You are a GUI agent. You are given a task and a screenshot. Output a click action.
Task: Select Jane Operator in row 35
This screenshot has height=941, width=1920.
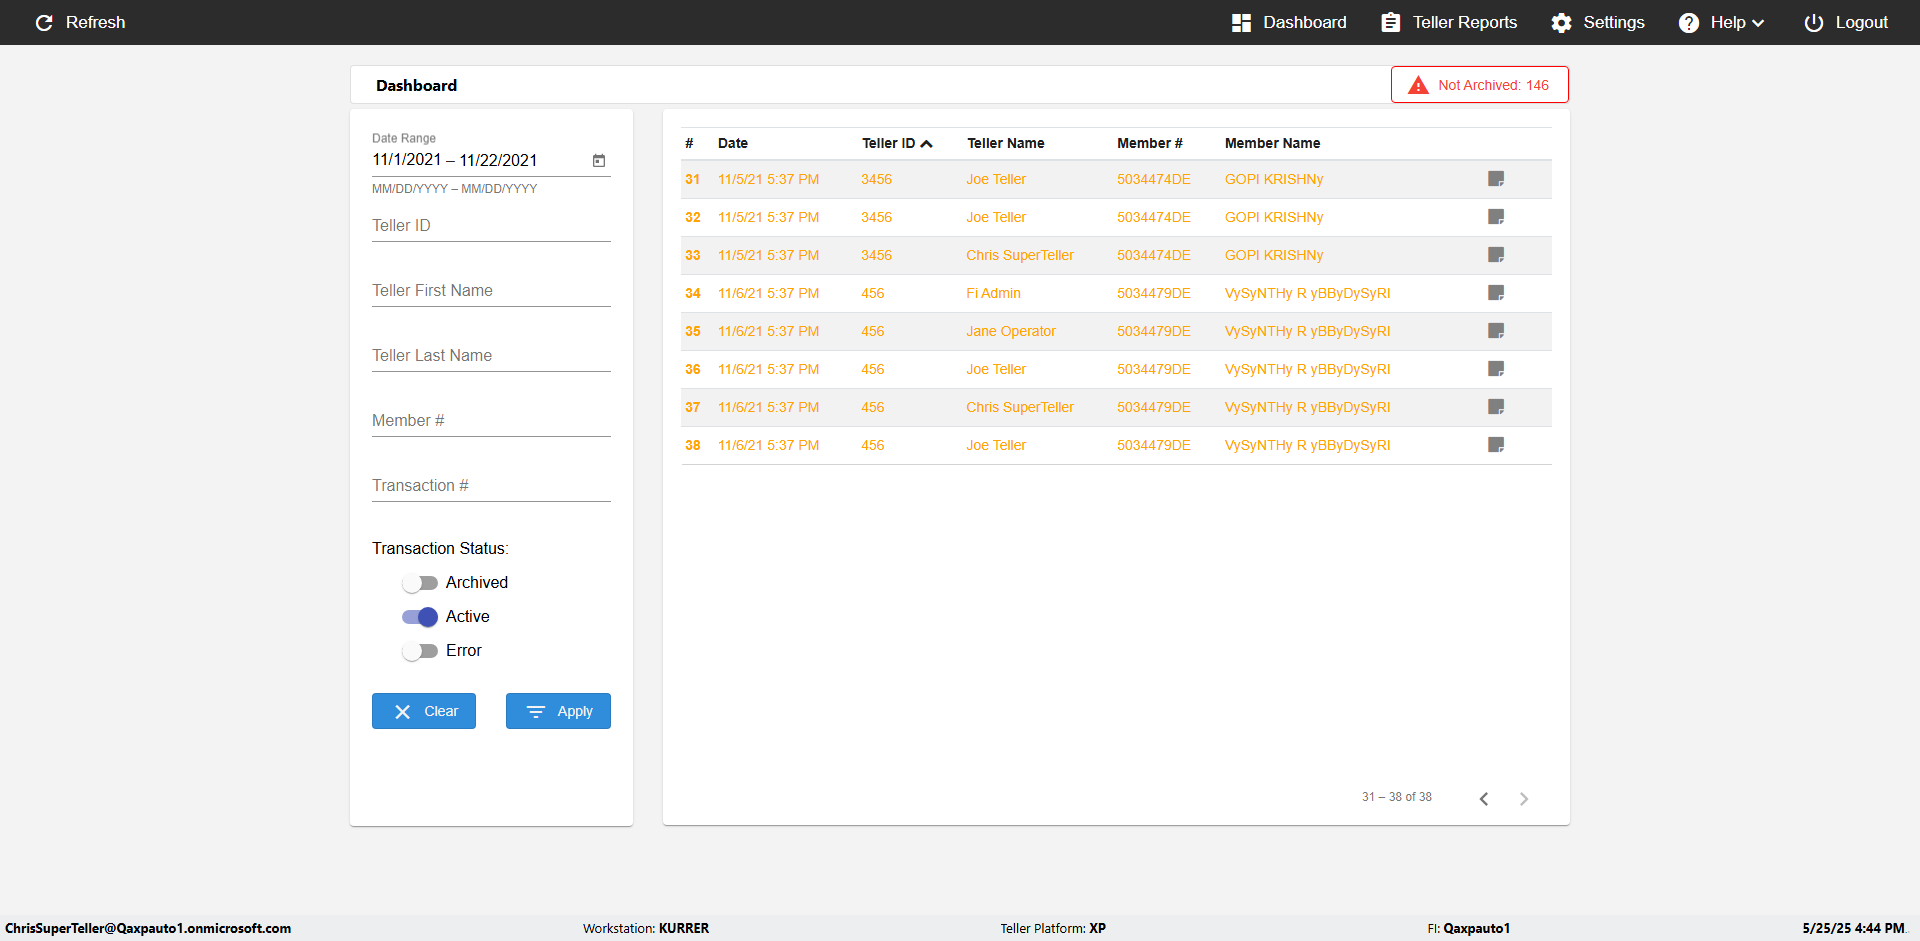coord(1010,331)
